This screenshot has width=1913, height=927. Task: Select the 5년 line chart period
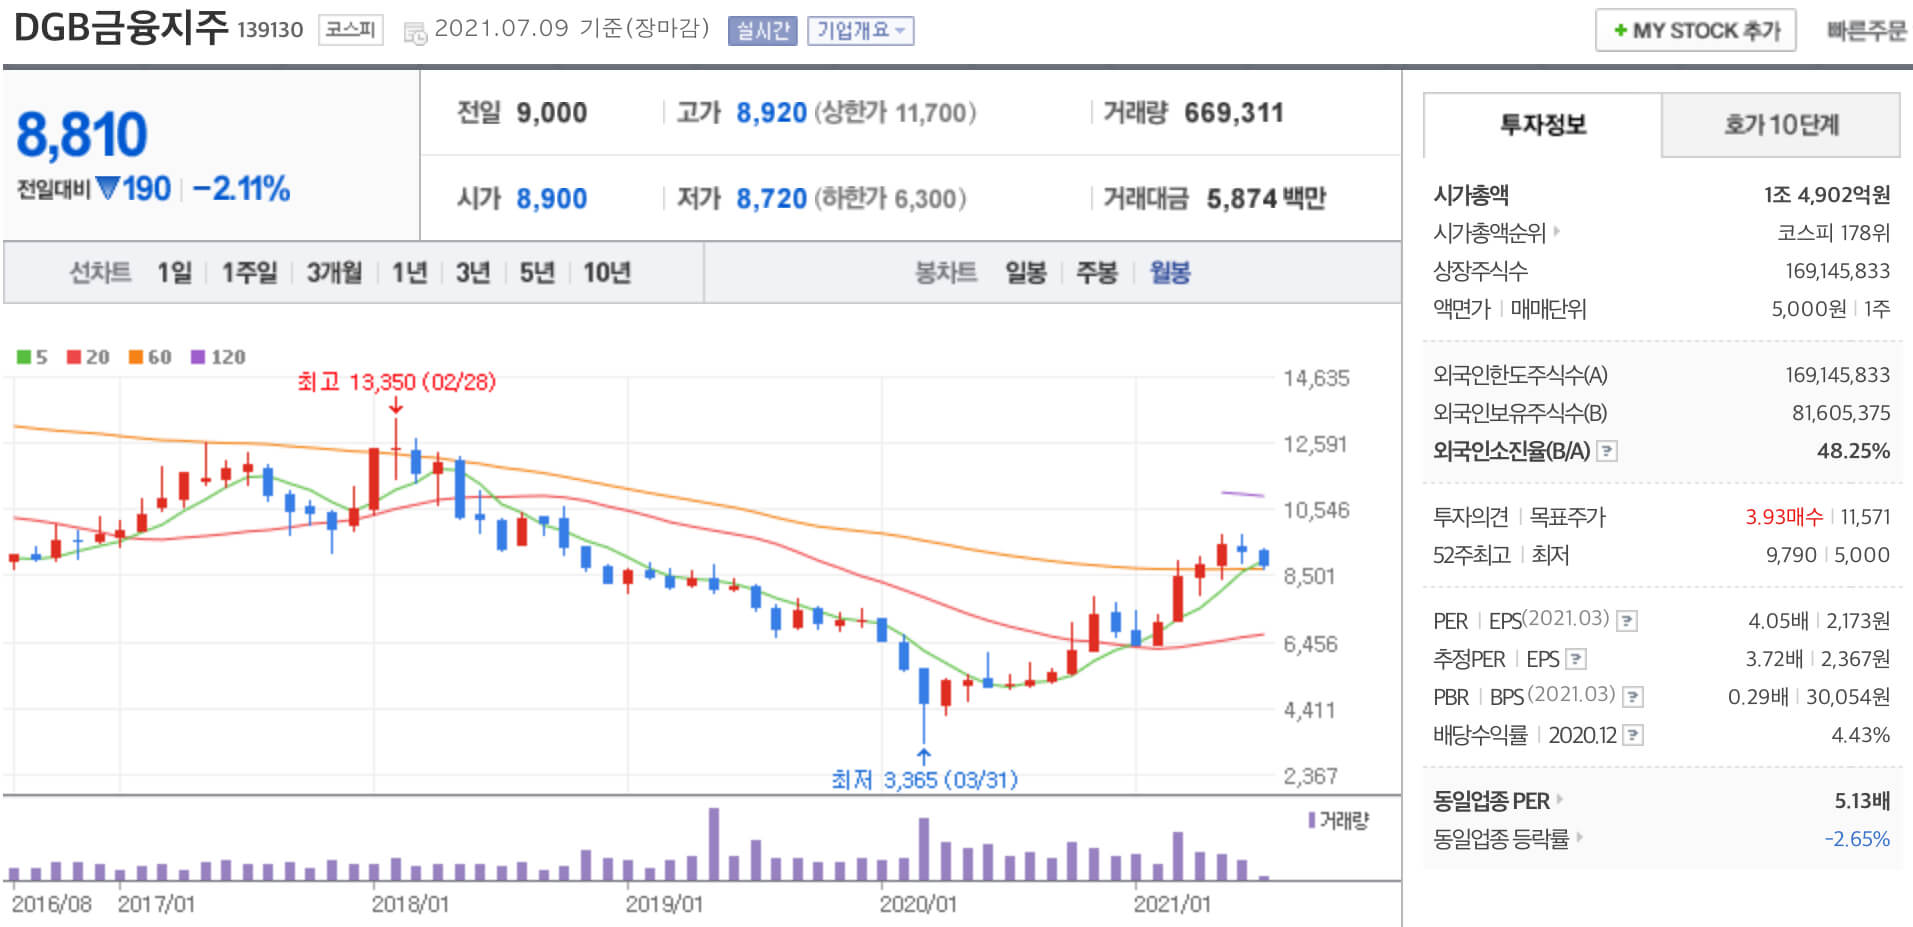tap(537, 272)
